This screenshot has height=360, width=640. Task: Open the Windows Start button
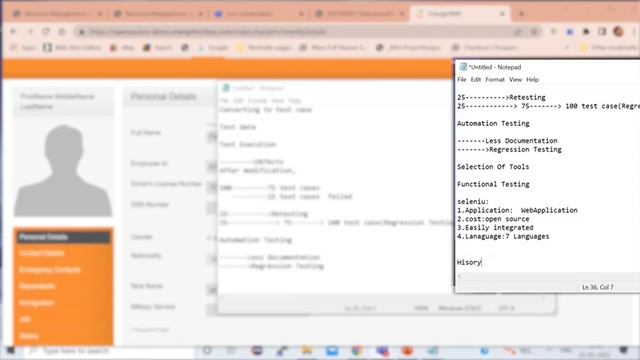[10, 351]
